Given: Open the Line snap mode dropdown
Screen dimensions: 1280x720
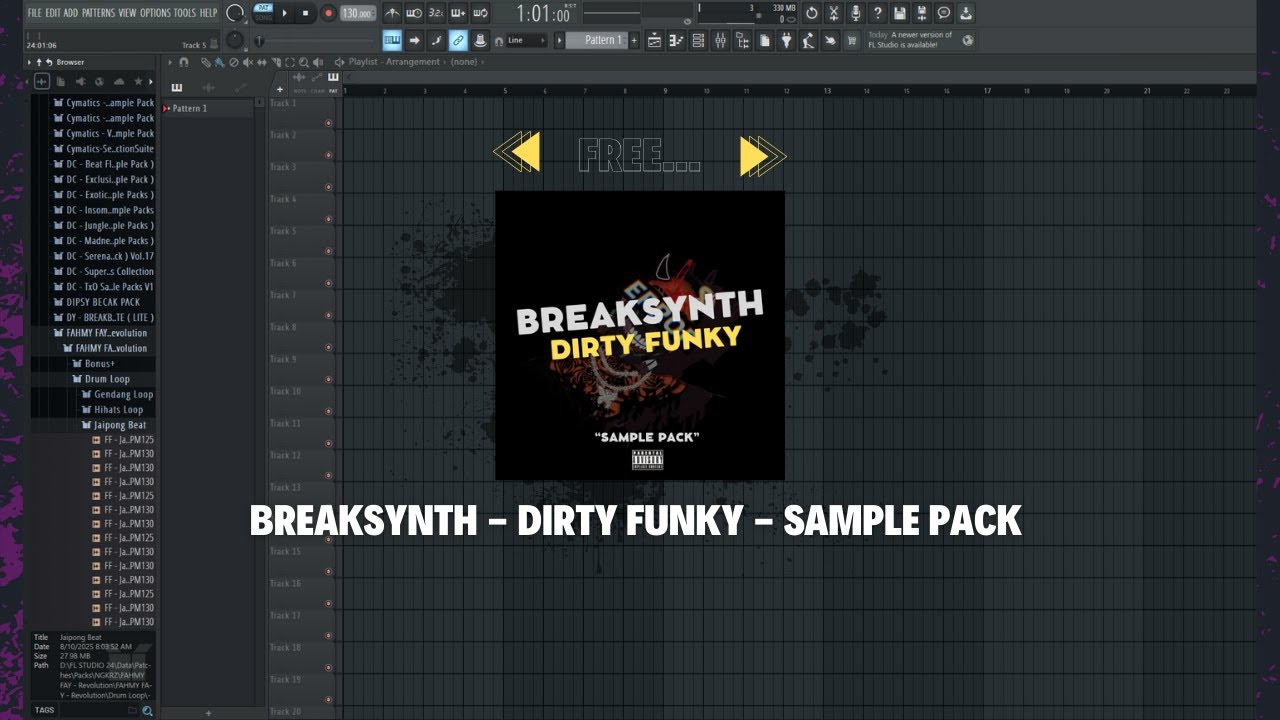Looking at the screenshot, I should [526, 40].
